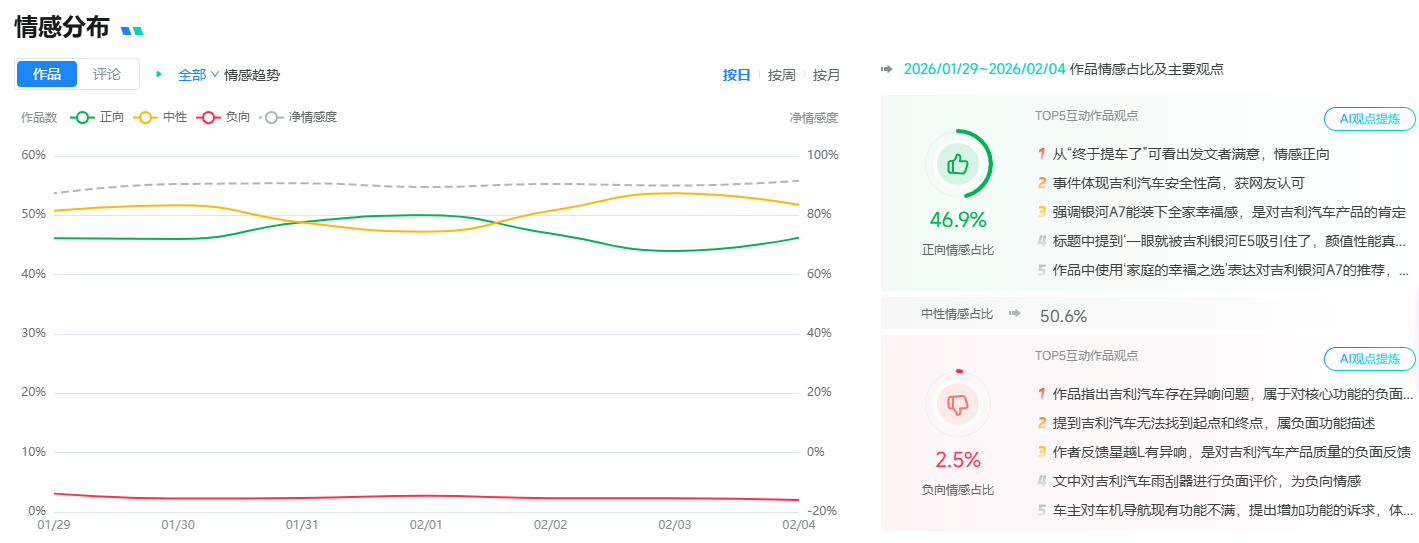
Task: Hide the 负向 legend series
Action: 224,117
